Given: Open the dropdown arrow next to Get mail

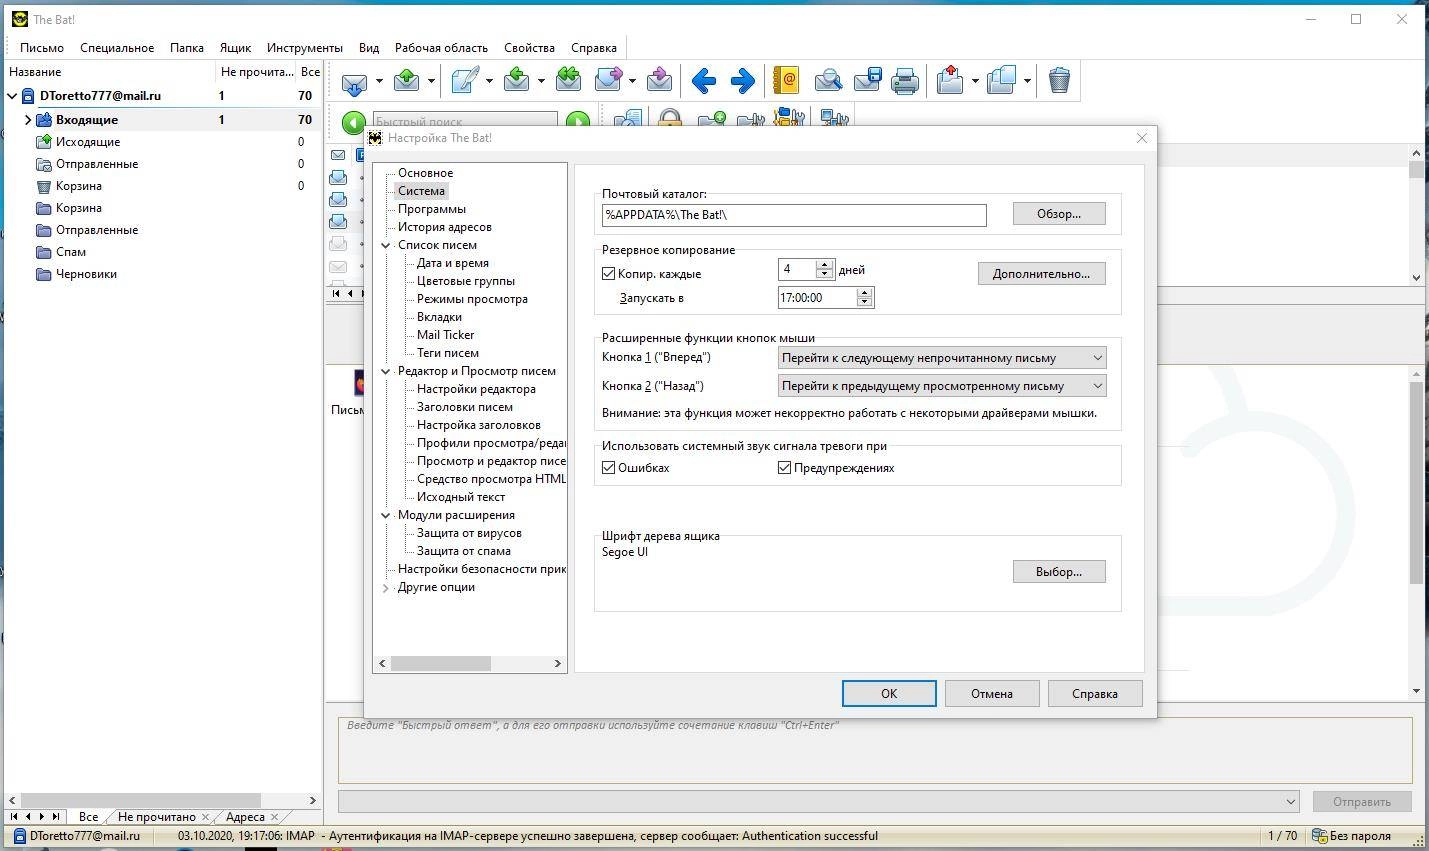Looking at the screenshot, I should click(x=379, y=81).
